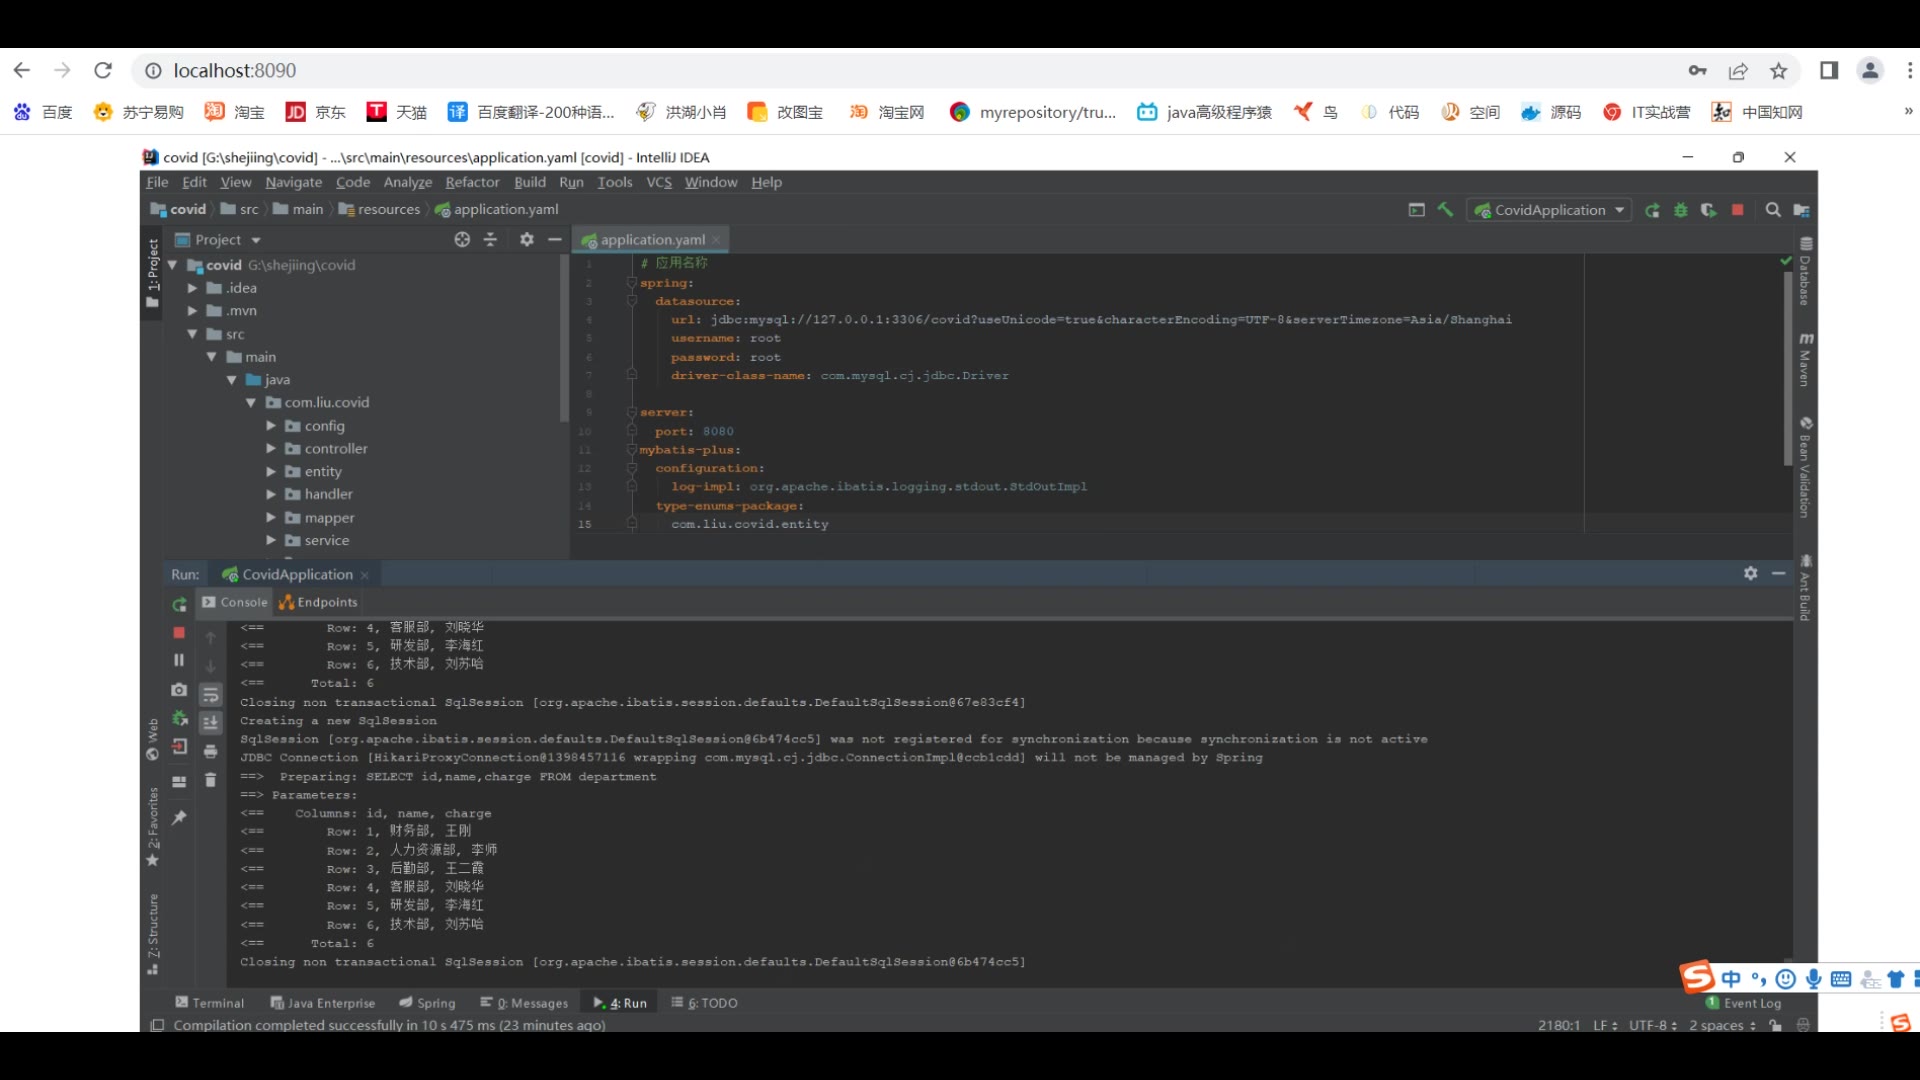The height and width of the screenshot is (1080, 1920).
Task: Click locate file target icon in Project panel
Action: [x=462, y=240]
